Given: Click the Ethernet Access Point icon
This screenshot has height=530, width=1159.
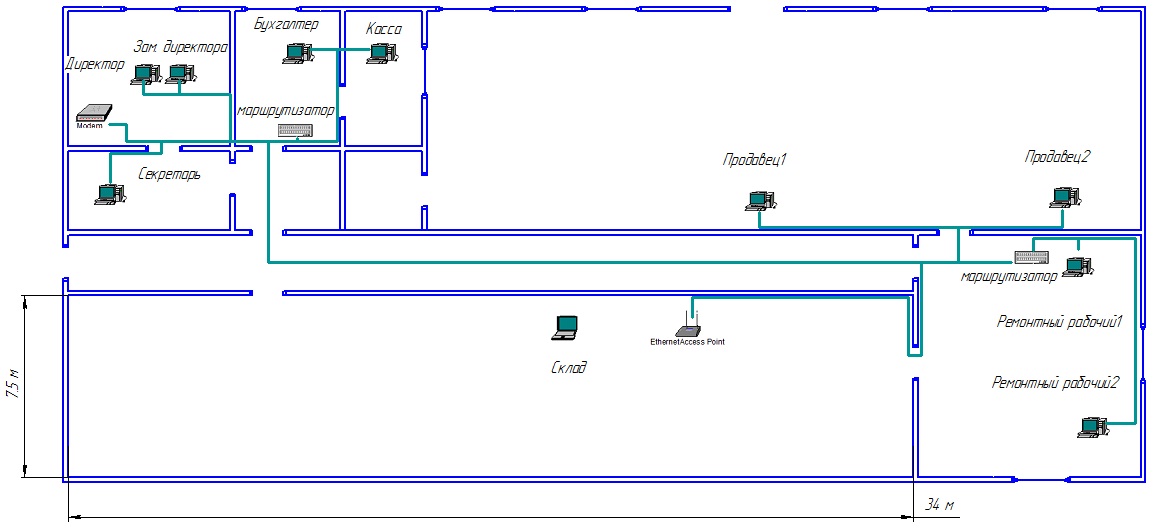Looking at the screenshot, I should click(x=688, y=329).
